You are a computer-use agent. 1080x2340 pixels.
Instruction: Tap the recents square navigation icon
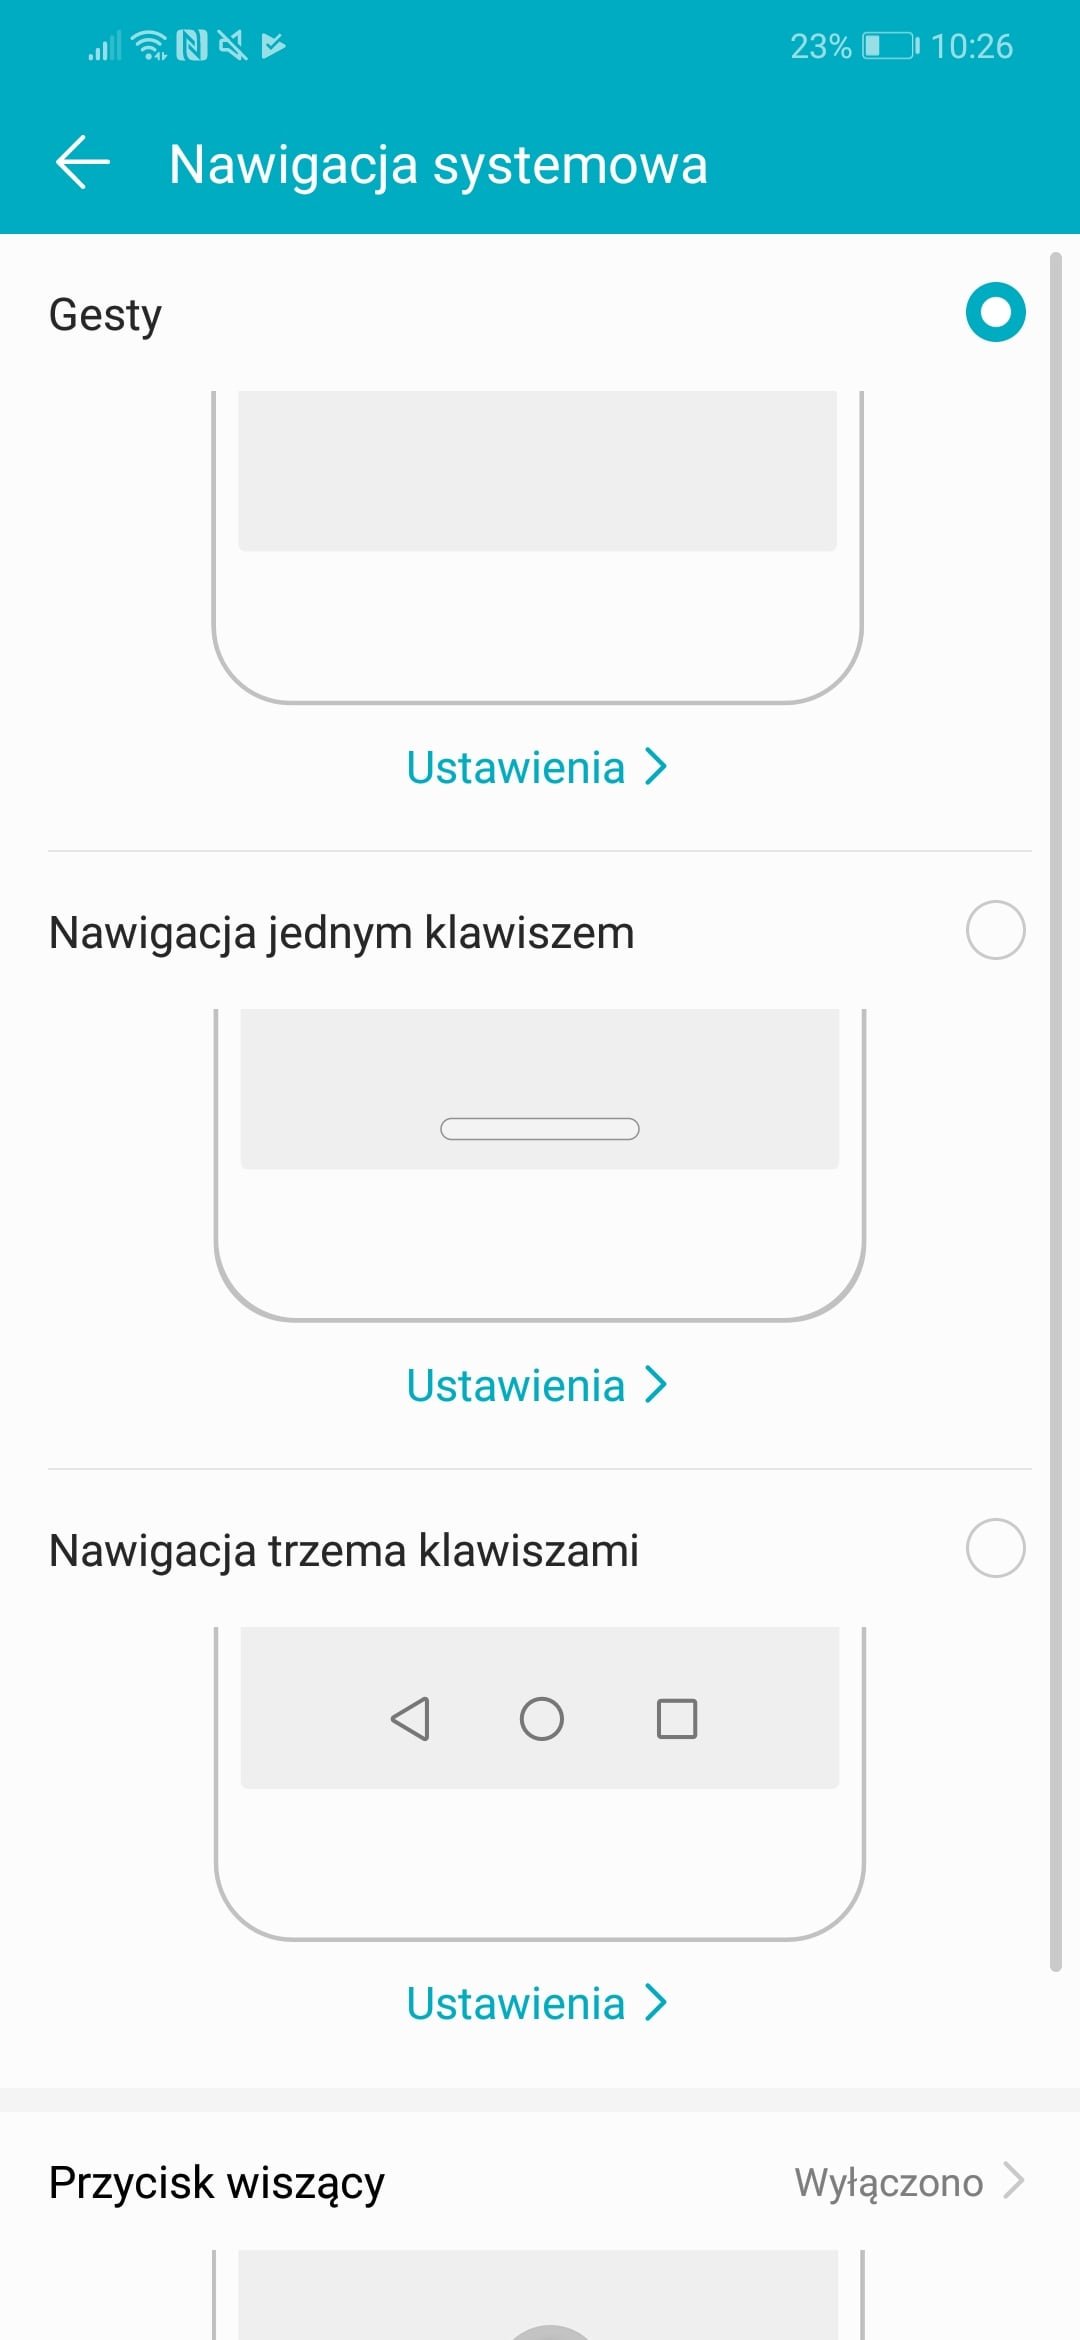tap(677, 1719)
